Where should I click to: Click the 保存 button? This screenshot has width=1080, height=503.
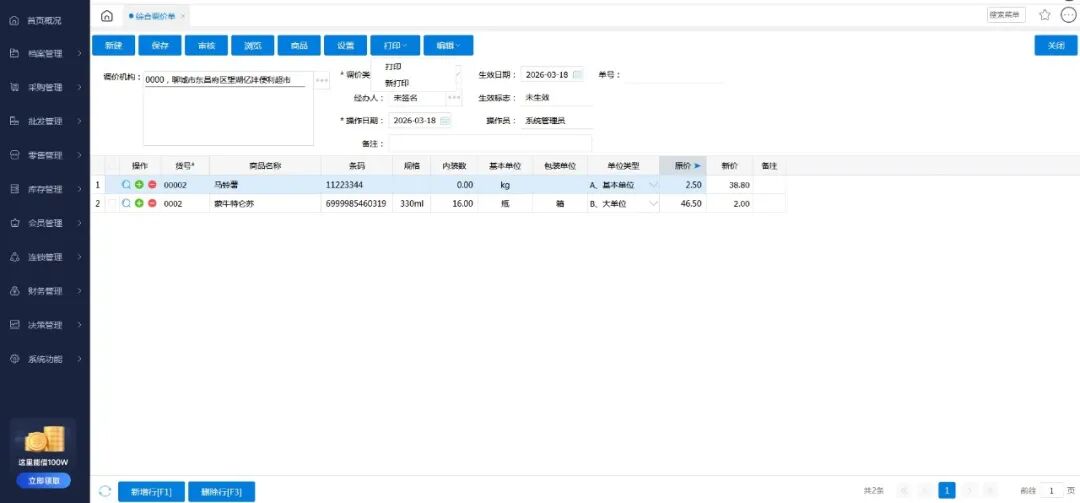tap(160, 46)
